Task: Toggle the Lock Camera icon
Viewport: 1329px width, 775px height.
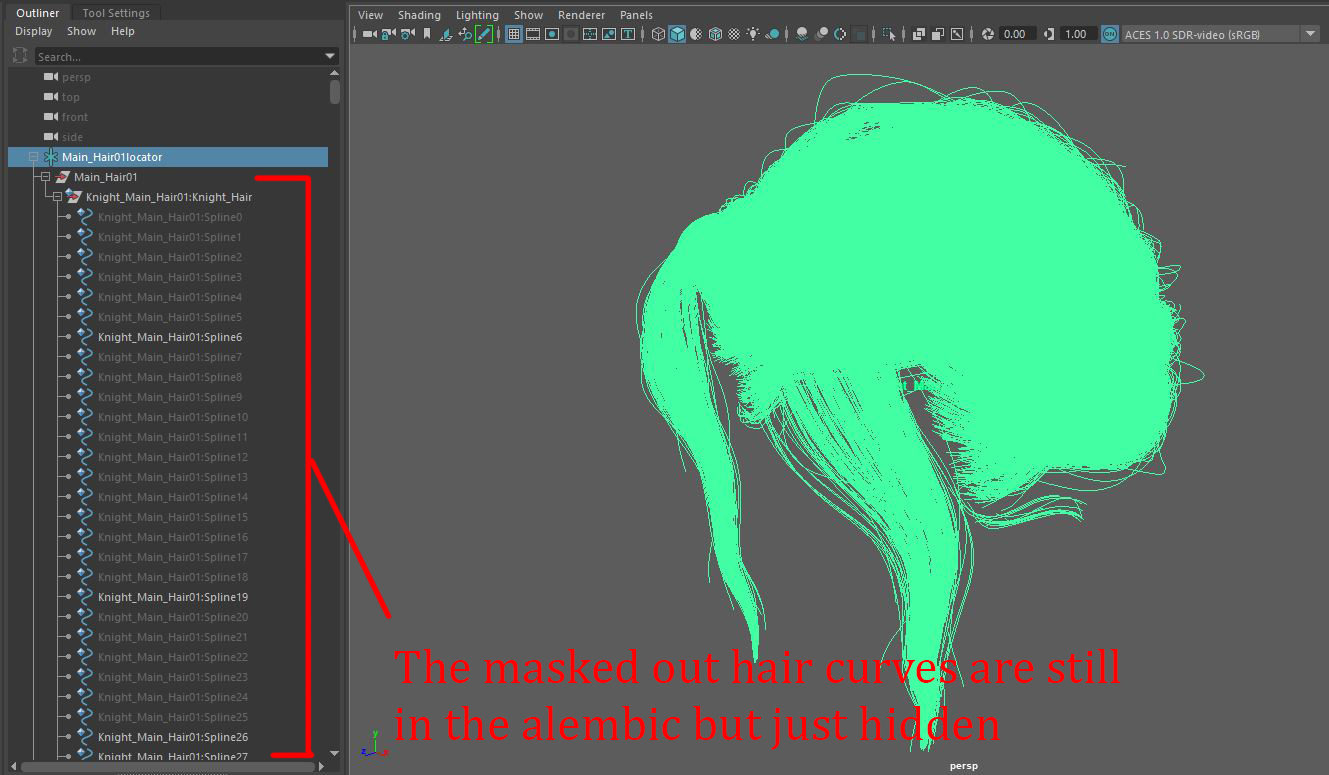Action: pyautogui.click(x=388, y=34)
